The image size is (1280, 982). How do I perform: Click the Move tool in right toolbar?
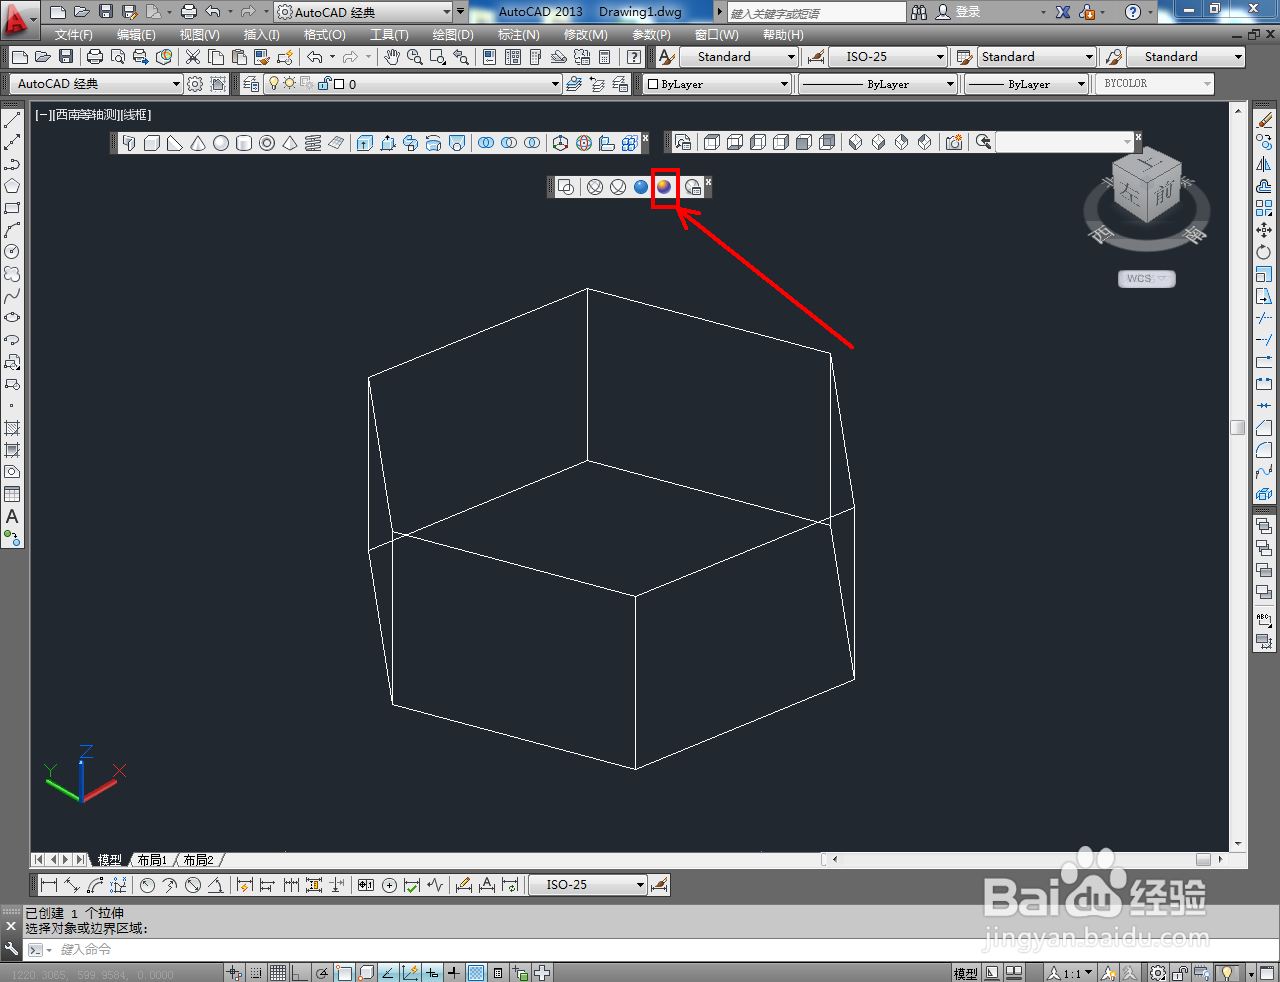click(x=1264, y=230)
